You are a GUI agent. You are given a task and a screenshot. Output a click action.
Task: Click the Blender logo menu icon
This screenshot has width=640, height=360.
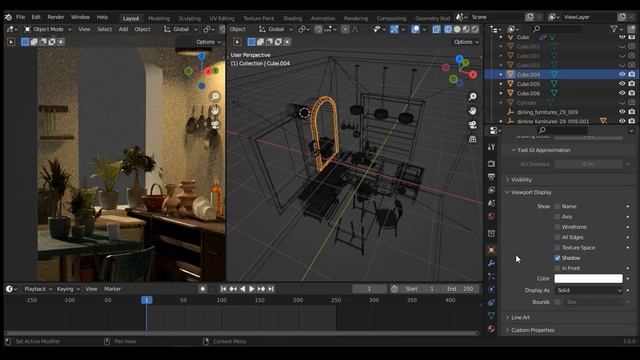coord(8,17)
